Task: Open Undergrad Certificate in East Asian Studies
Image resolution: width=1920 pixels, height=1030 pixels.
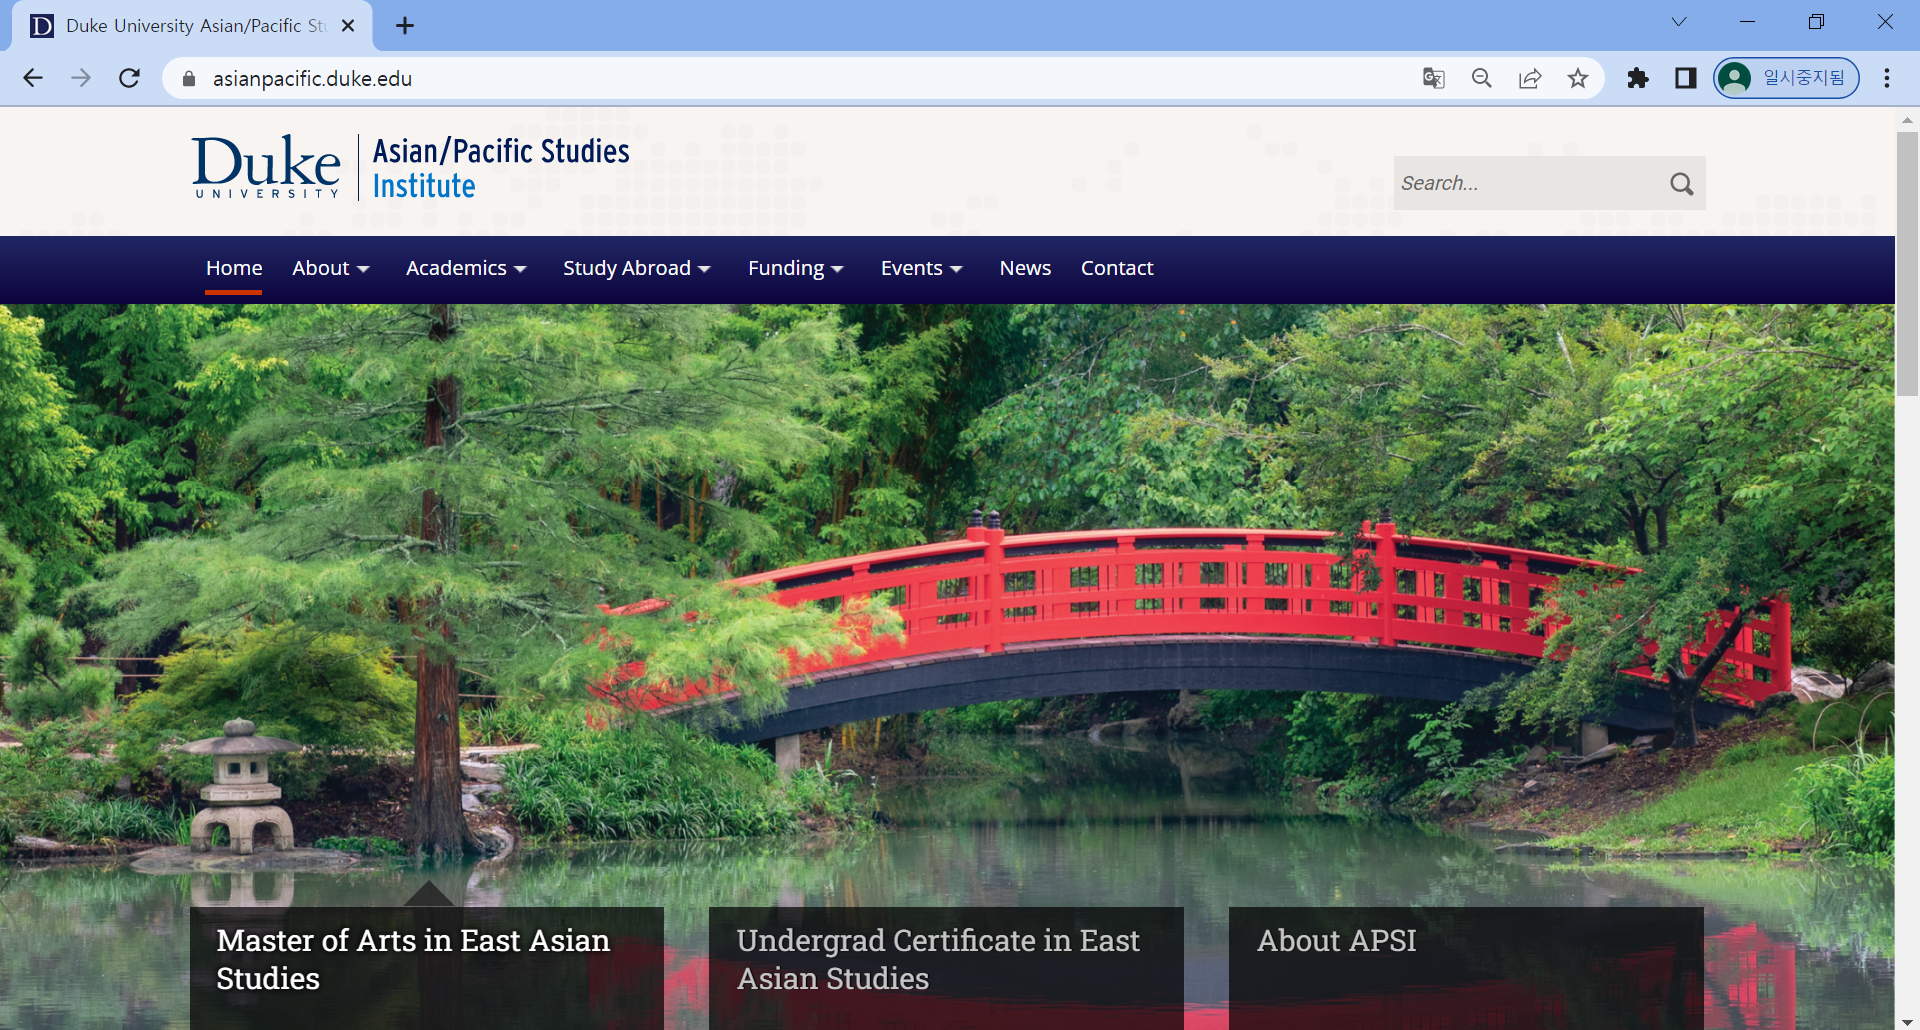Action: click(946, 967)
